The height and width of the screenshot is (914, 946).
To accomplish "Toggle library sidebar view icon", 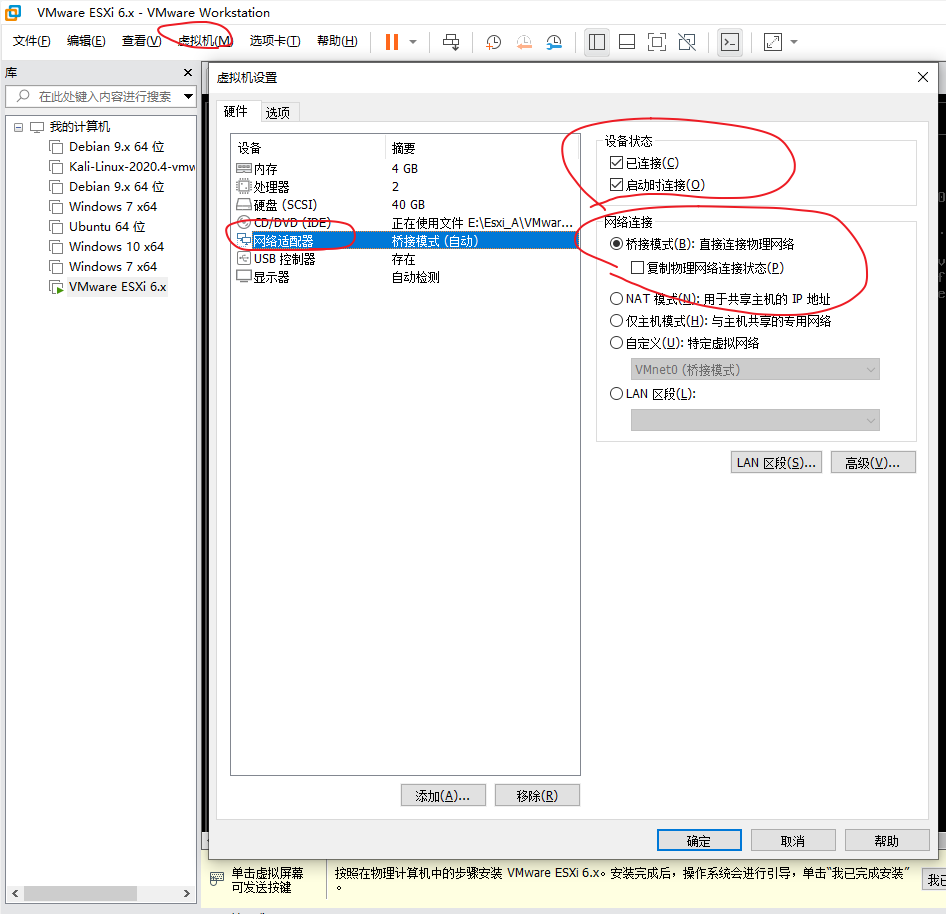I will click(x=597, y=42).
